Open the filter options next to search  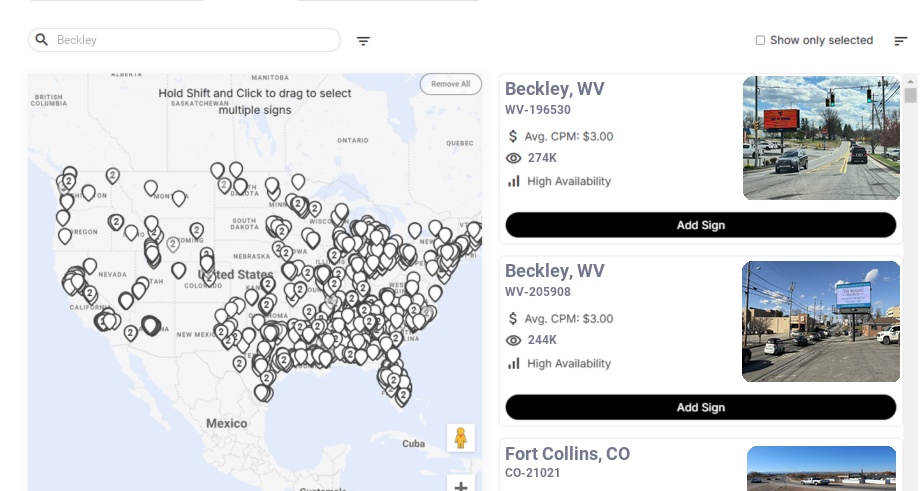363,41
